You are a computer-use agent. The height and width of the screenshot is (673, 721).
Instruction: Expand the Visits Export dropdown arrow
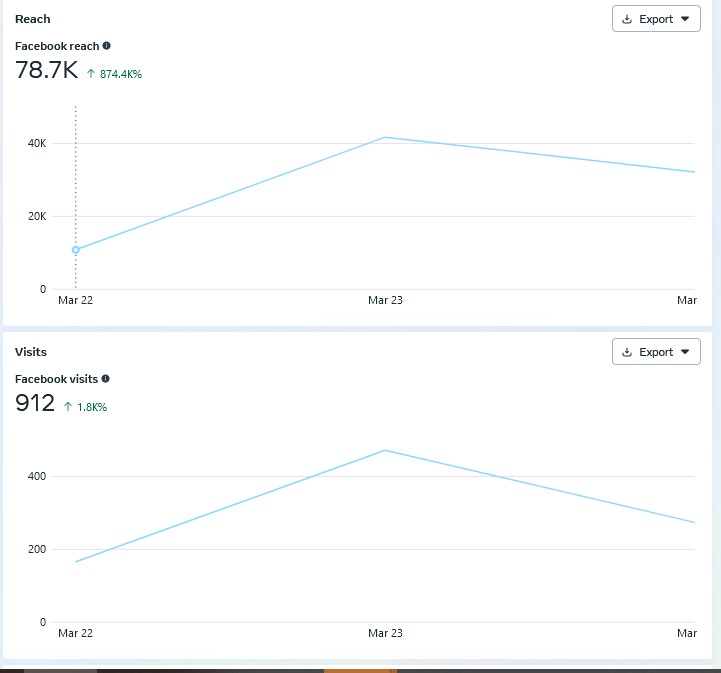click(685, 352)
